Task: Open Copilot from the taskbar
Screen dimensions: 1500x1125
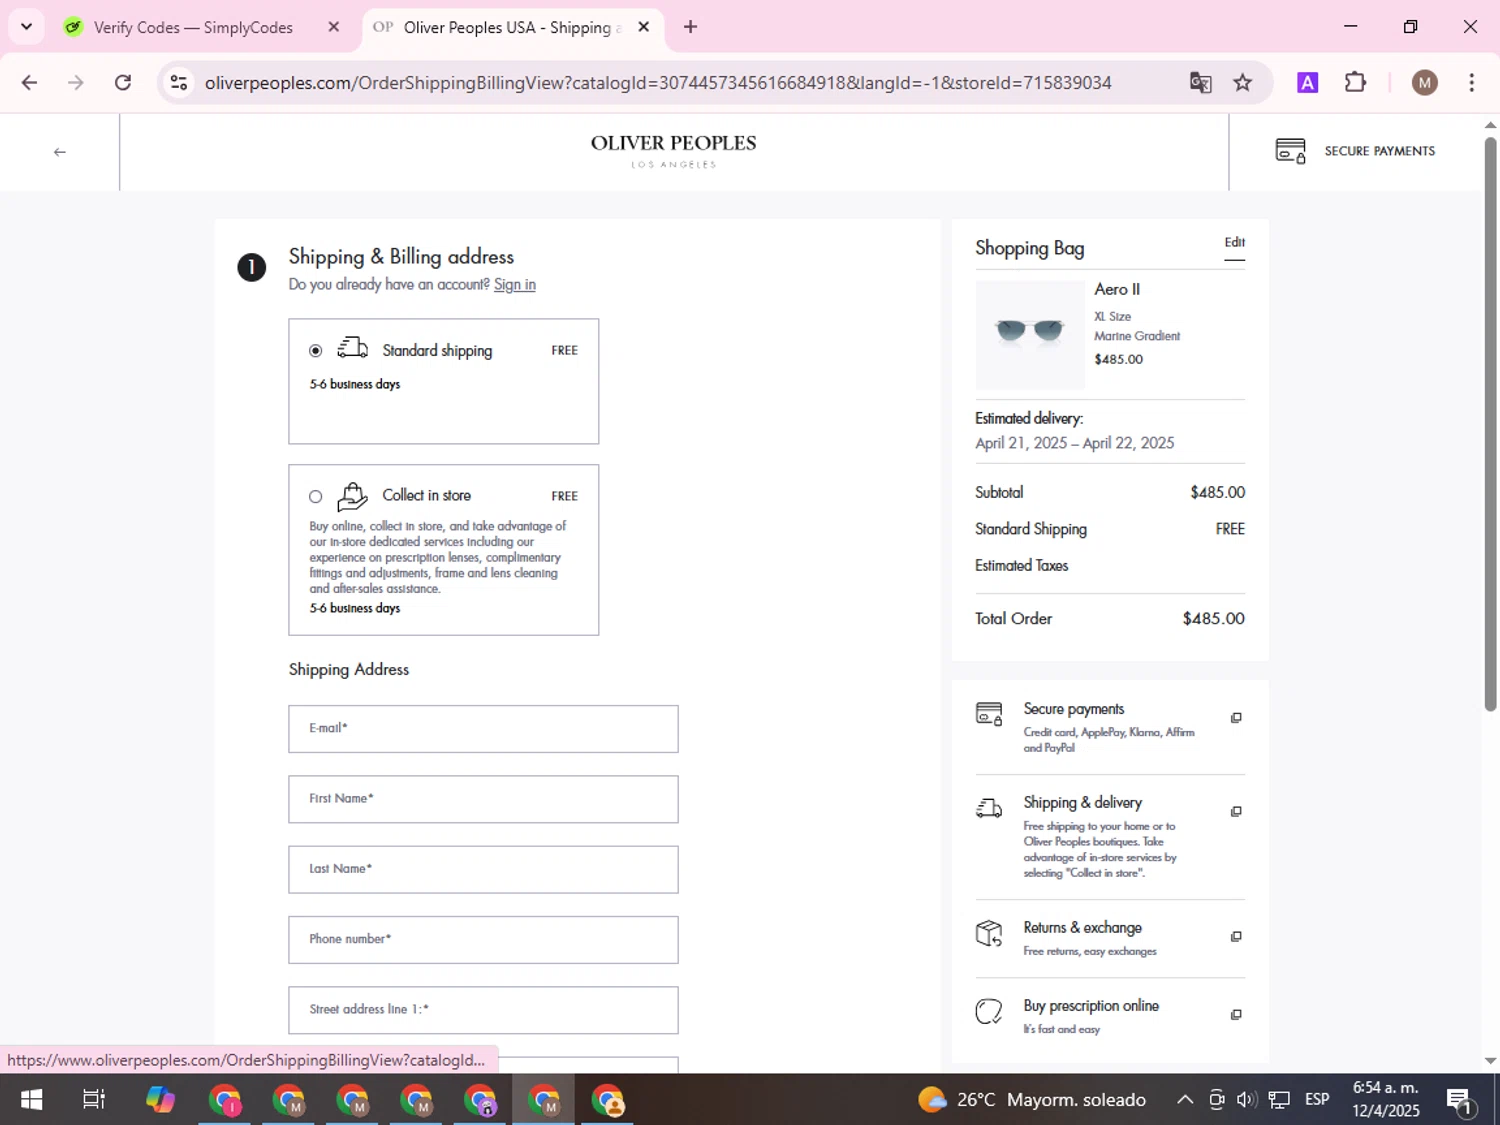Action: (x=160, y=1100)
